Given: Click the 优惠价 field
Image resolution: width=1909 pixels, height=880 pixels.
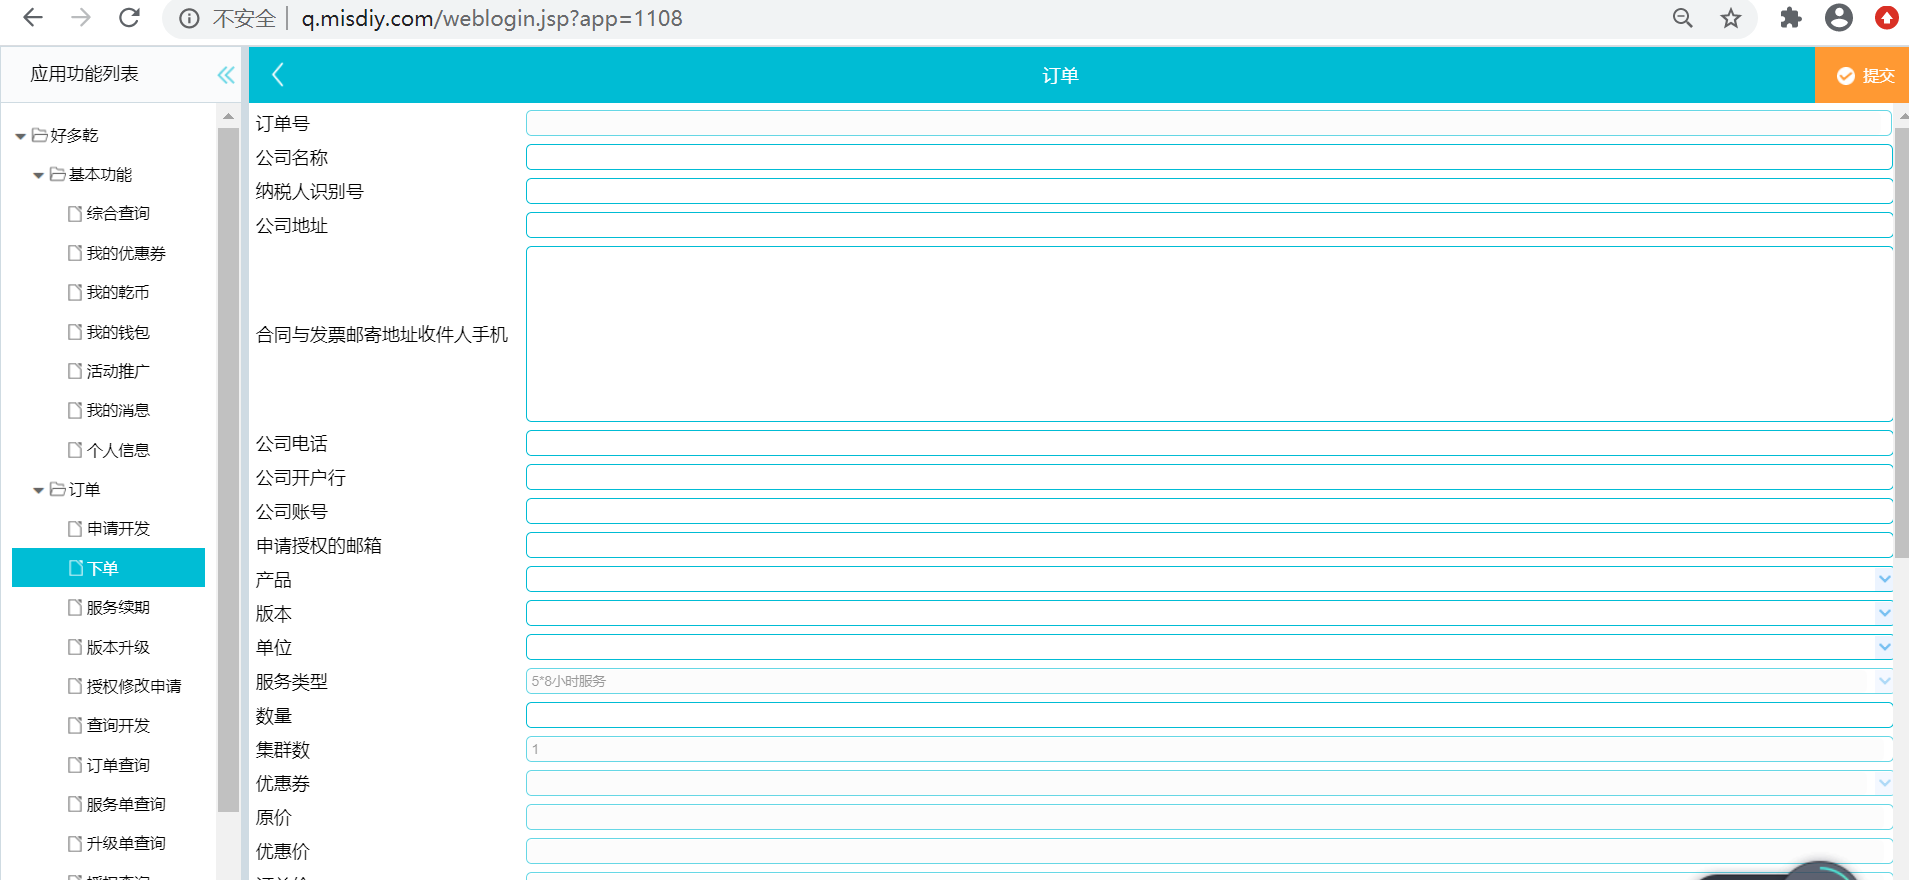Looking at the screenshot, I should (x=1209, y=851).
